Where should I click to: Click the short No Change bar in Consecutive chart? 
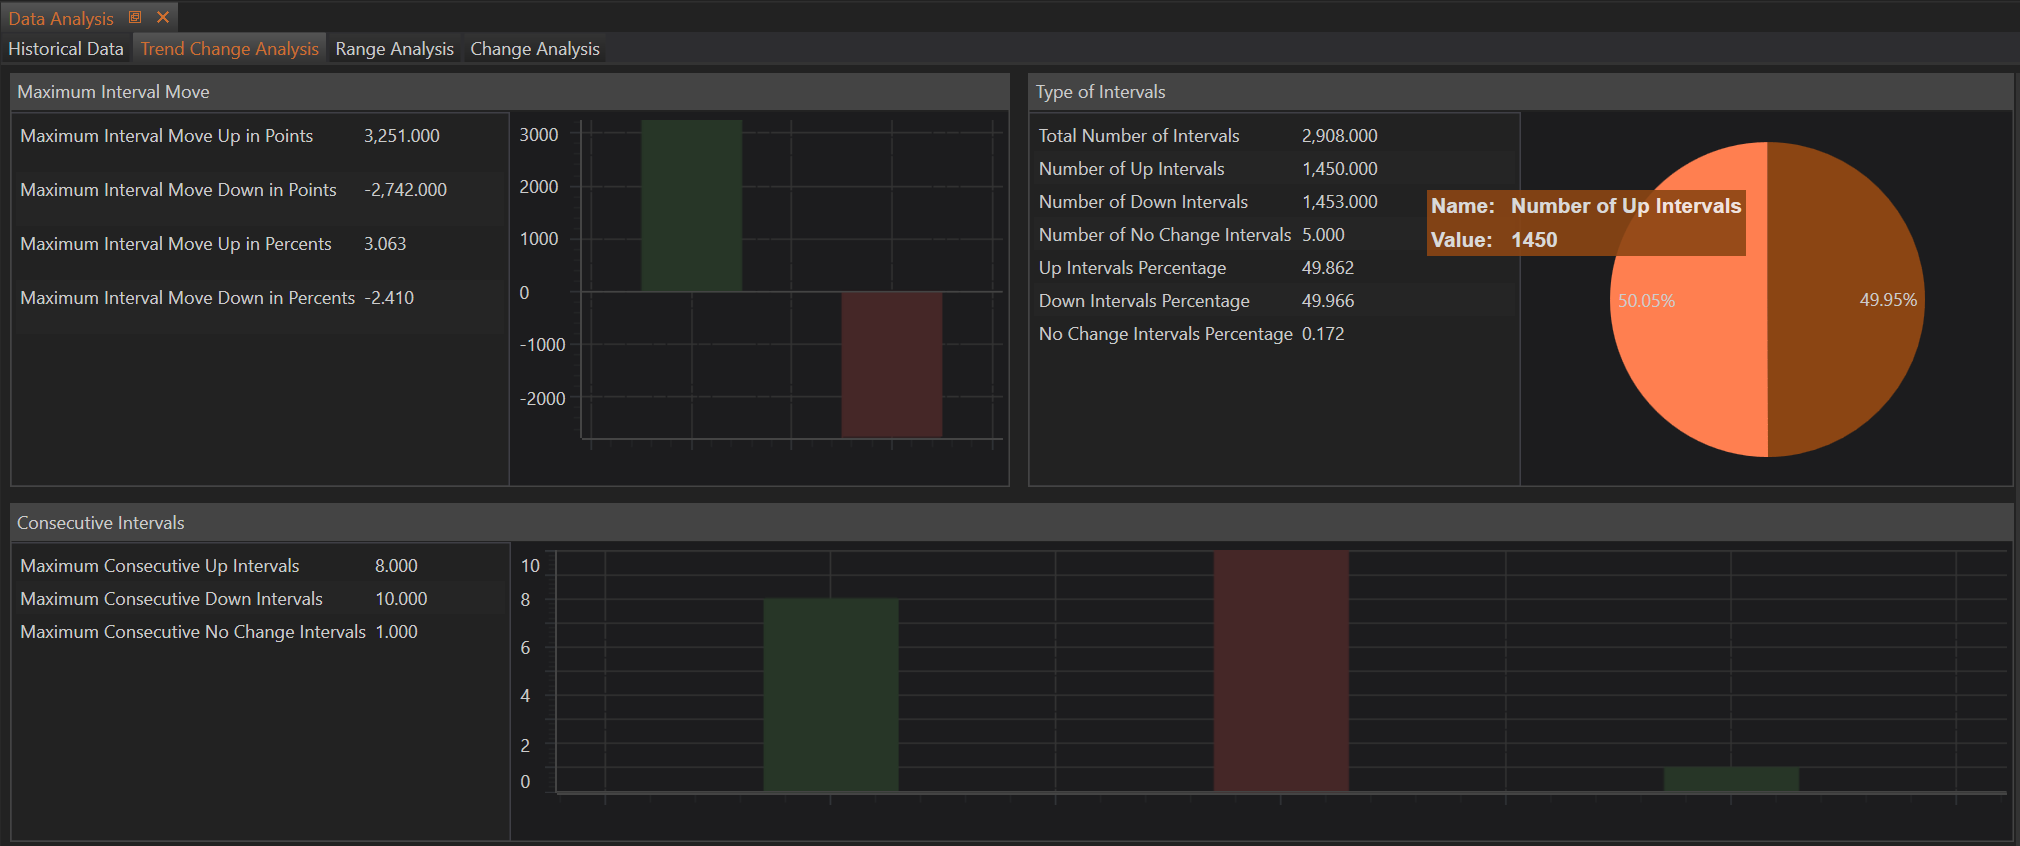pos(1730,779)
